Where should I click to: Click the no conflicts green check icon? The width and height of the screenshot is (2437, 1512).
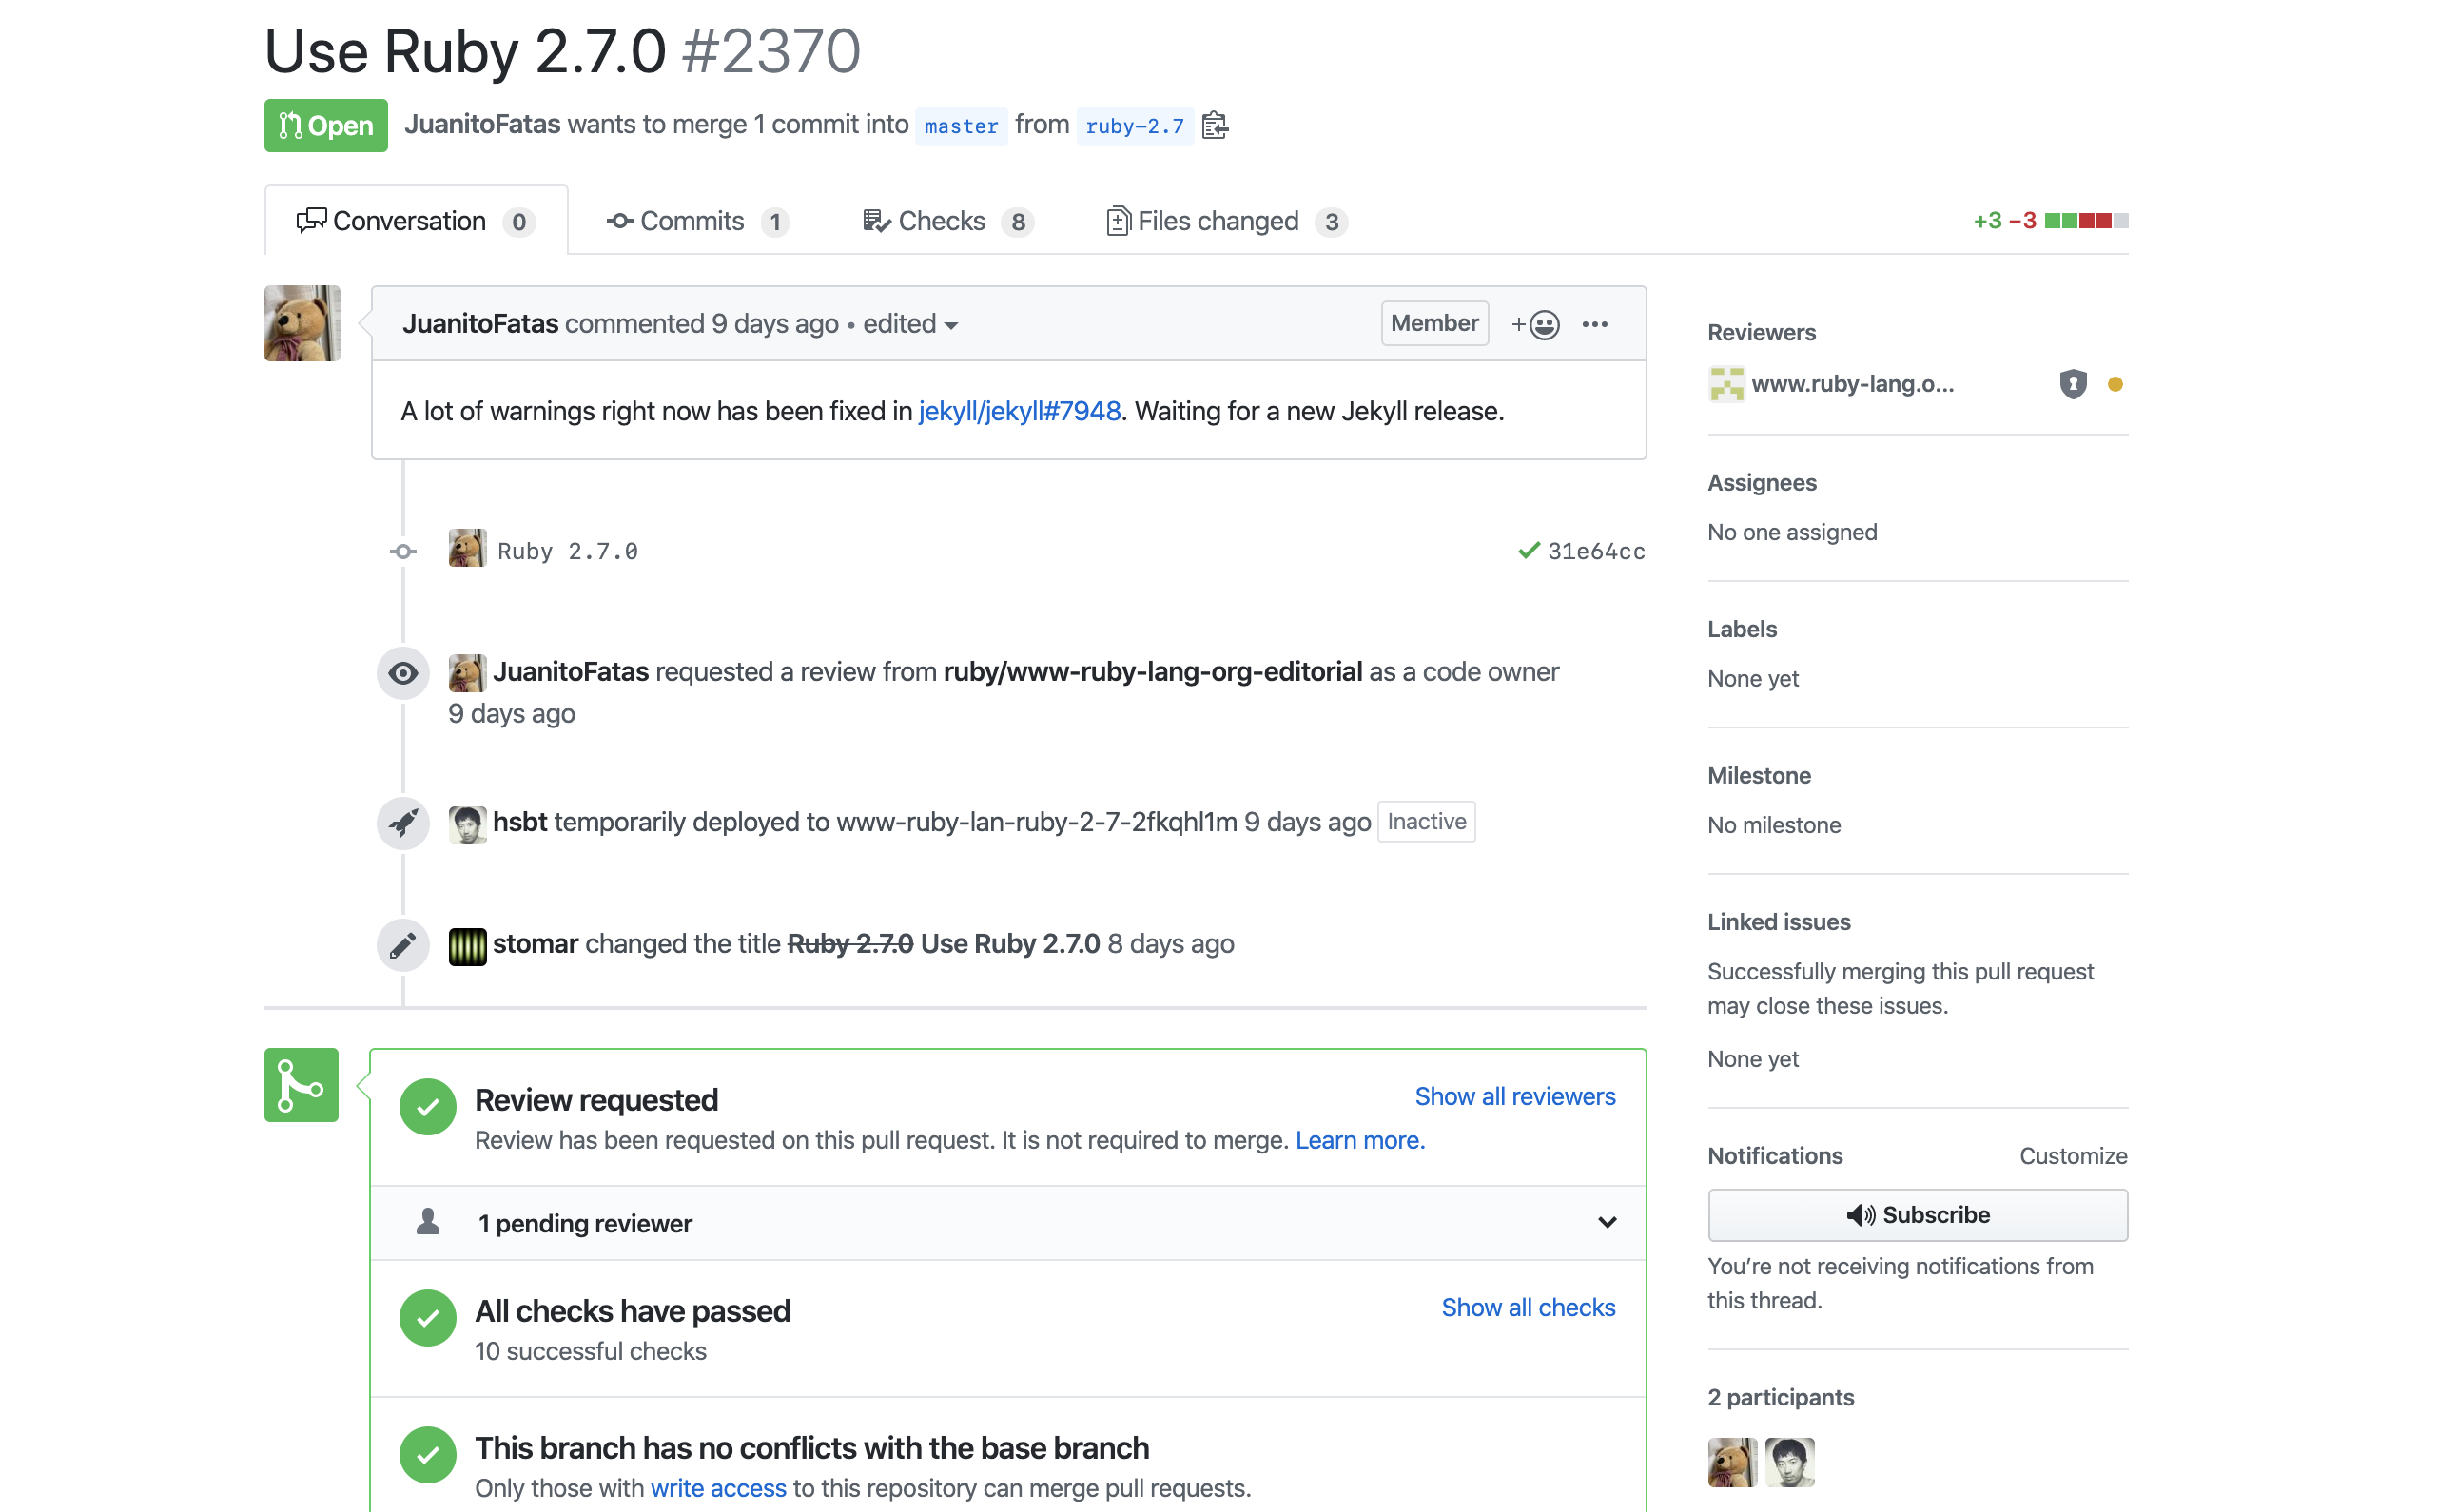428,1455
